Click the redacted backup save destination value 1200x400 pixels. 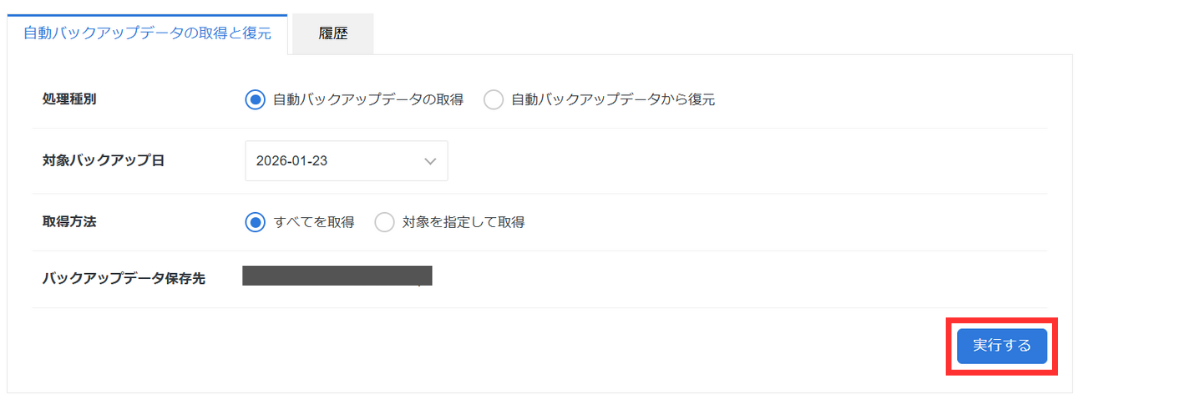pyautogui.click(x=337, y=276)
